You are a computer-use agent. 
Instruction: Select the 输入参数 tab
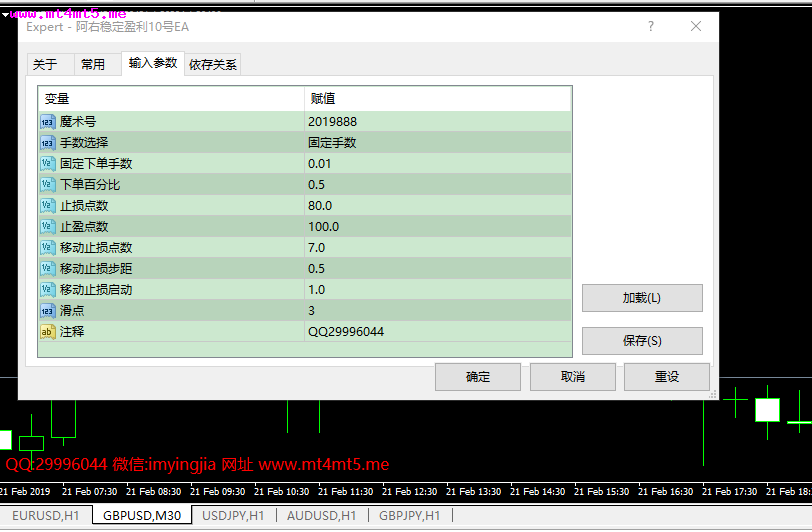[153, 63]
